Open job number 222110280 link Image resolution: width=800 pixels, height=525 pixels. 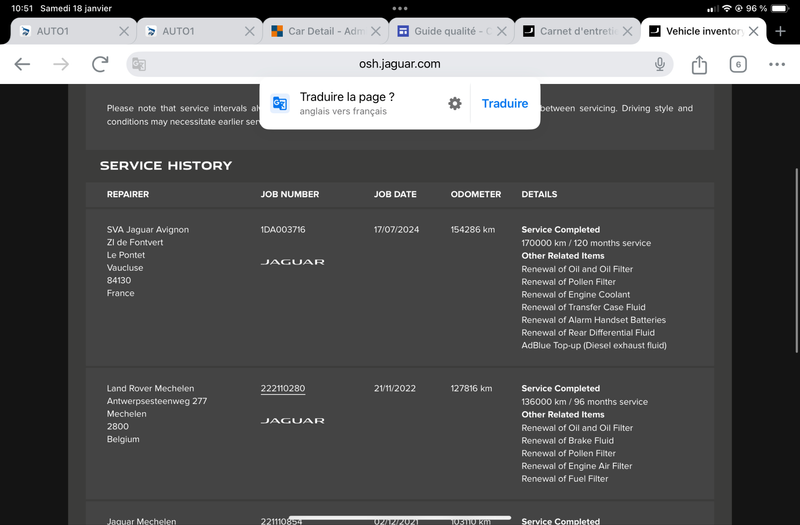[x=283, y=388]
